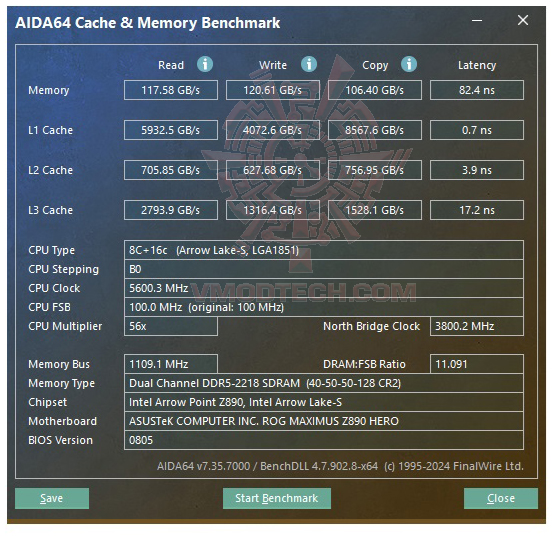Click the Close button
The image size is (556, 538).
pyautogui.click(x=501, y=498)
